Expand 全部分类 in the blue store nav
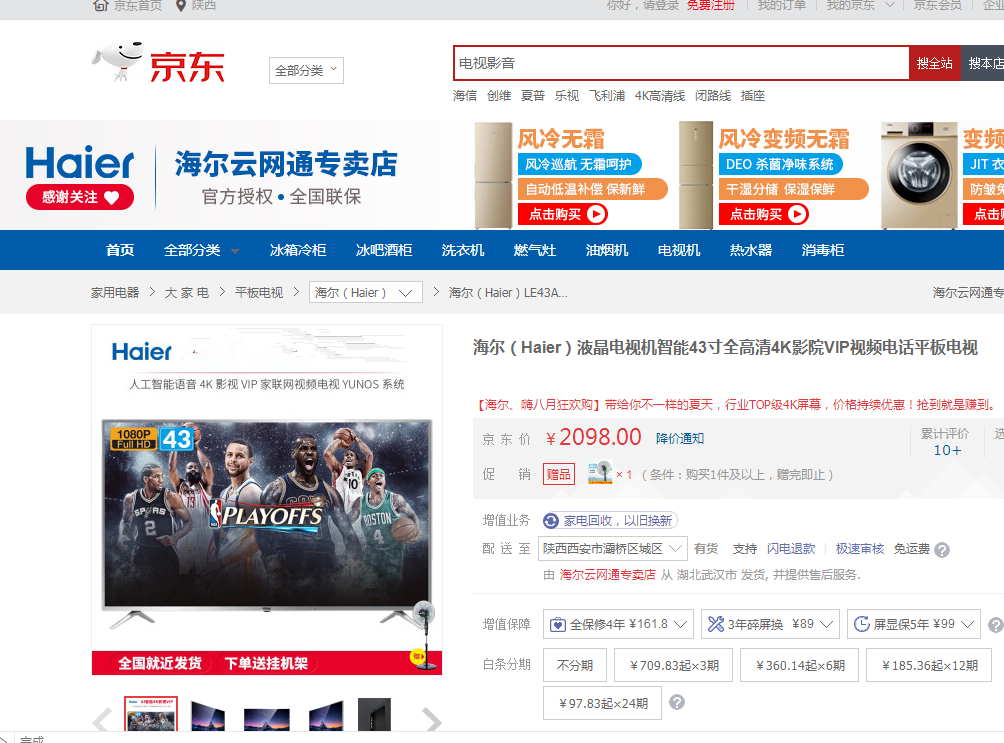The width and height of the screenshot is (1004, 743). click(x=201, y=250)
